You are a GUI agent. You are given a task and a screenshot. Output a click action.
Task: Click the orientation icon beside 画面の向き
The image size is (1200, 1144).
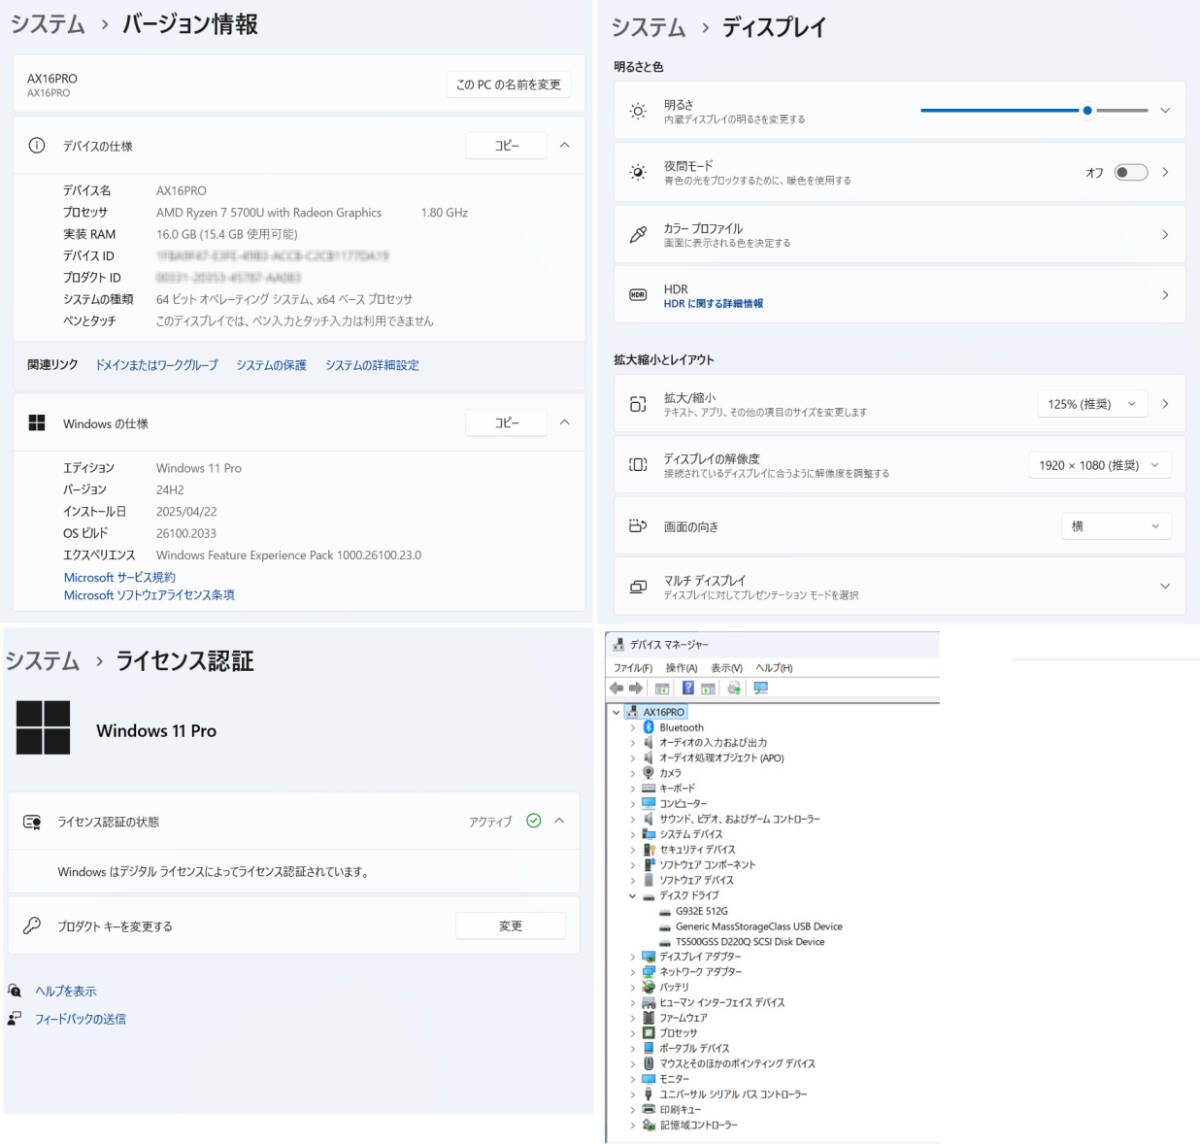[x=638, y=526]
